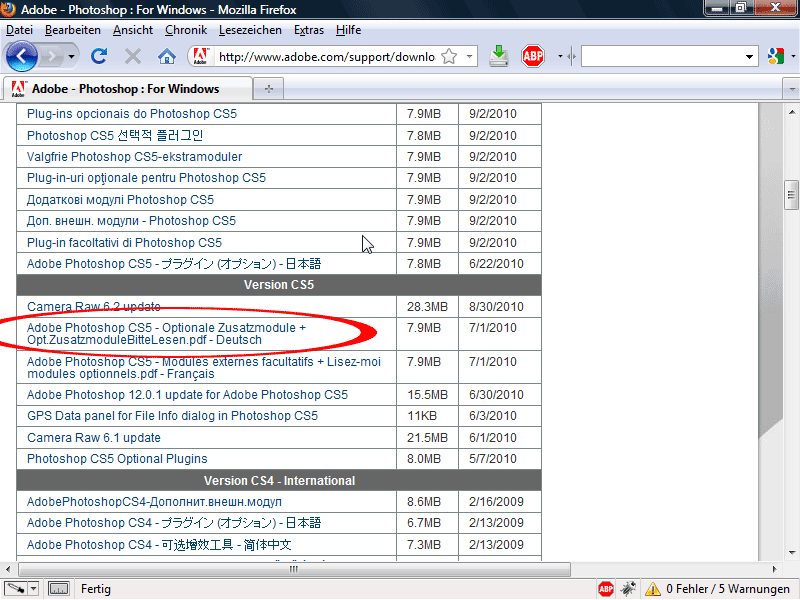
Task: Open the back/forward history dropdown
Action: pos(71,56)
